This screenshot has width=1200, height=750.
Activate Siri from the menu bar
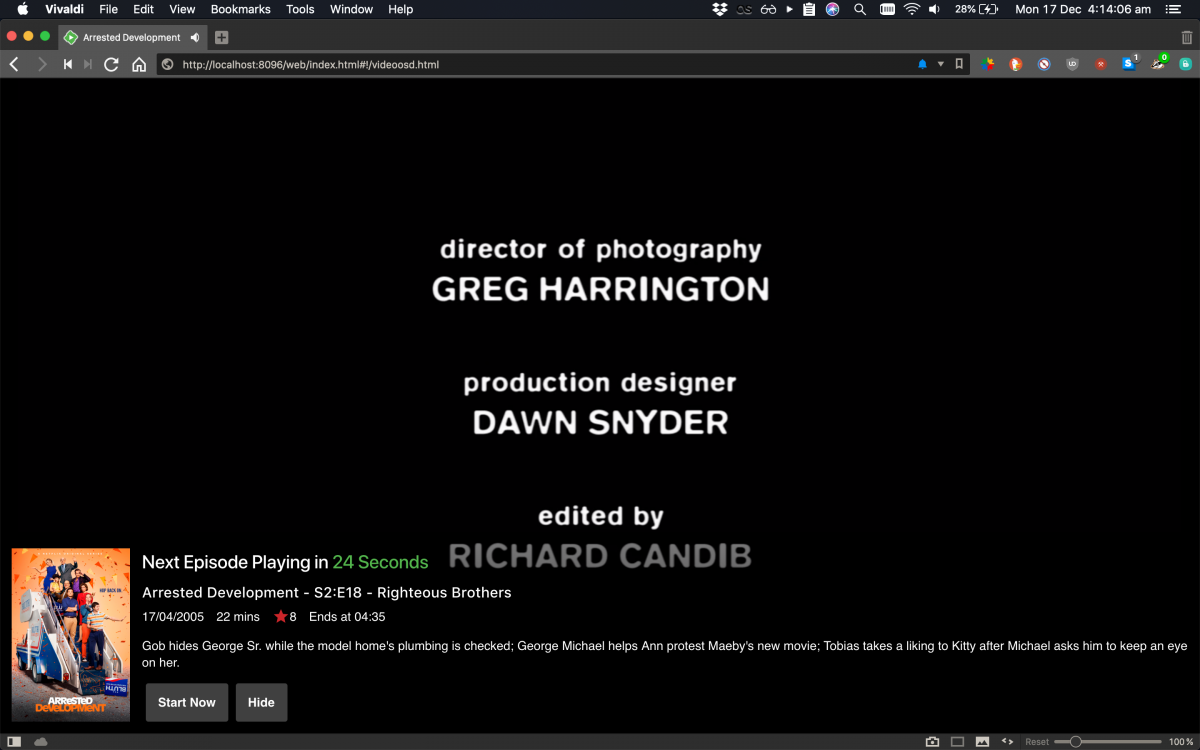[832, 9]
